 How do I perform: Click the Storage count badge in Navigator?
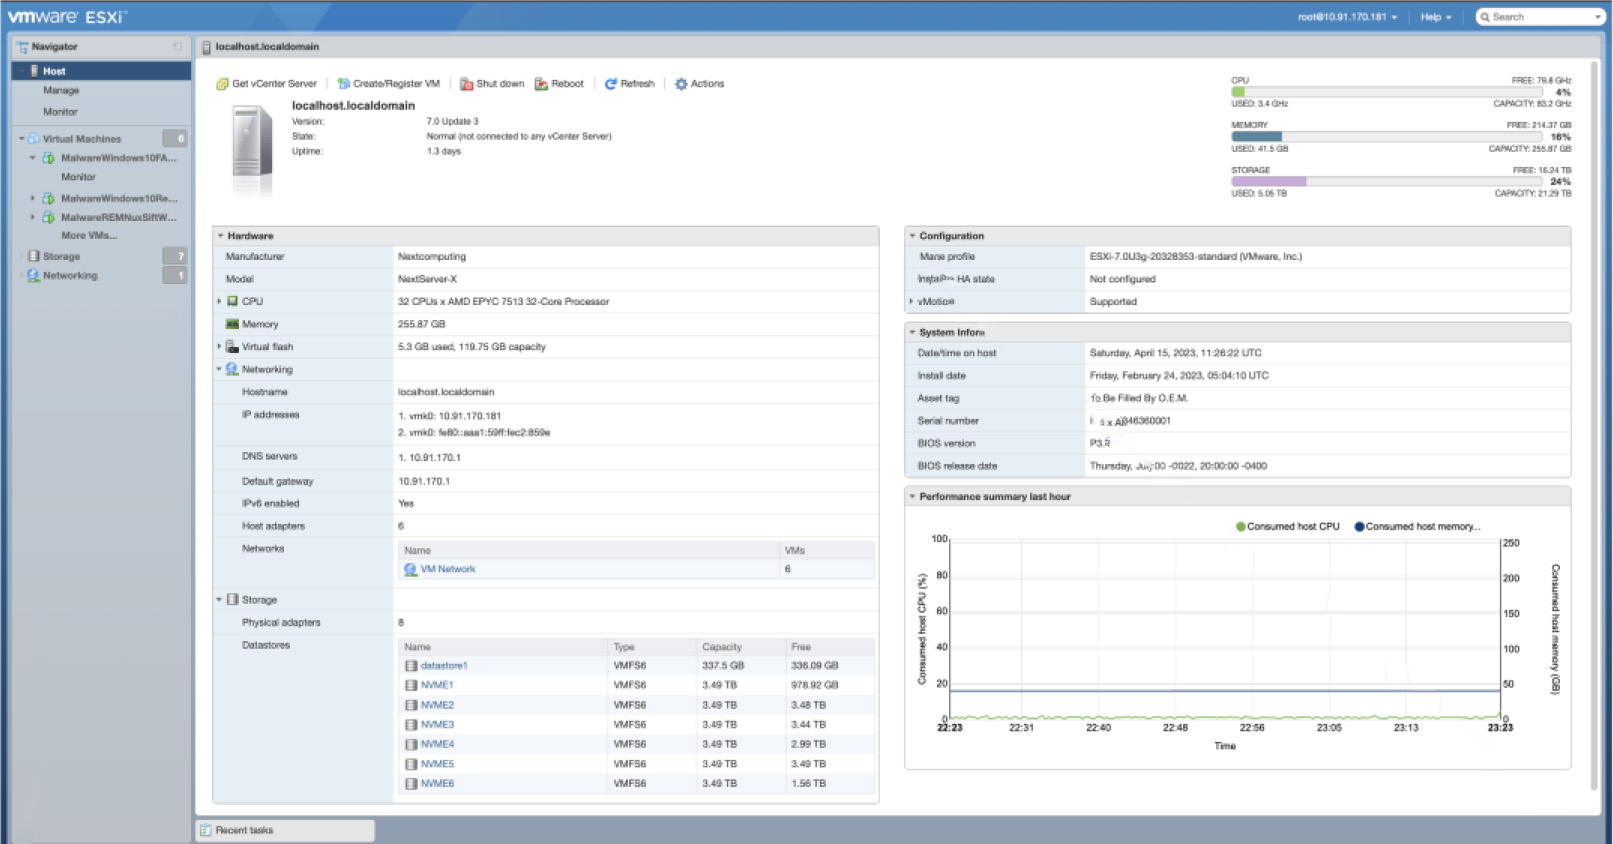click(x=175, y=256)
